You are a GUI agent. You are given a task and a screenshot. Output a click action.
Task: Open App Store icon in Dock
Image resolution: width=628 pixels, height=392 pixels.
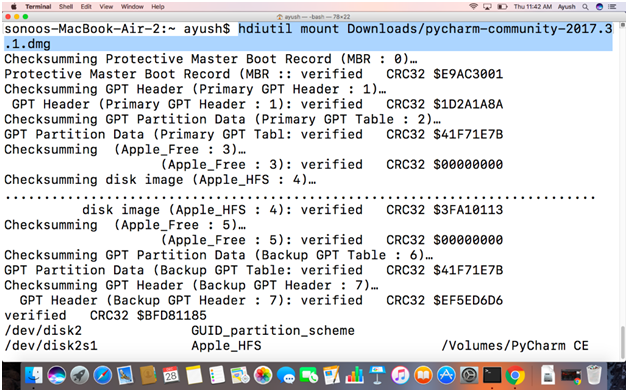point(446,375)
